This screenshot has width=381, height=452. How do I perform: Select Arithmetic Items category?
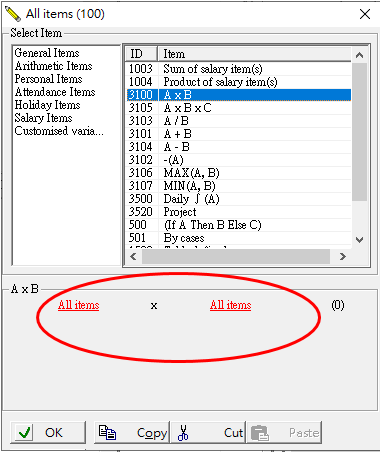53,66
